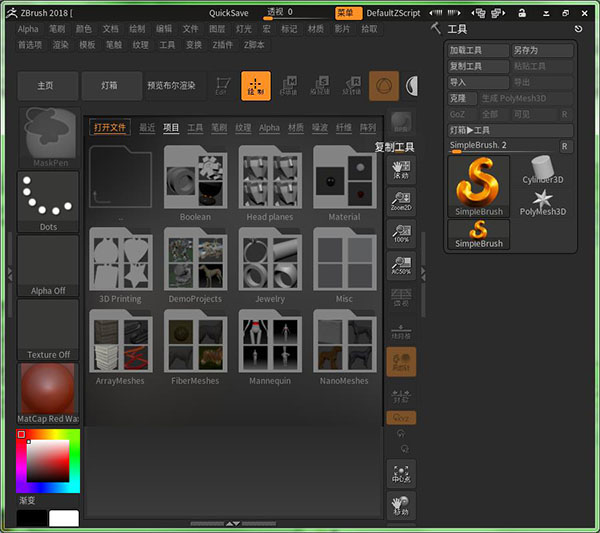Open the MaskPen brush thumbnail
The width and height of the screenshot is (600, 533).
49,138
